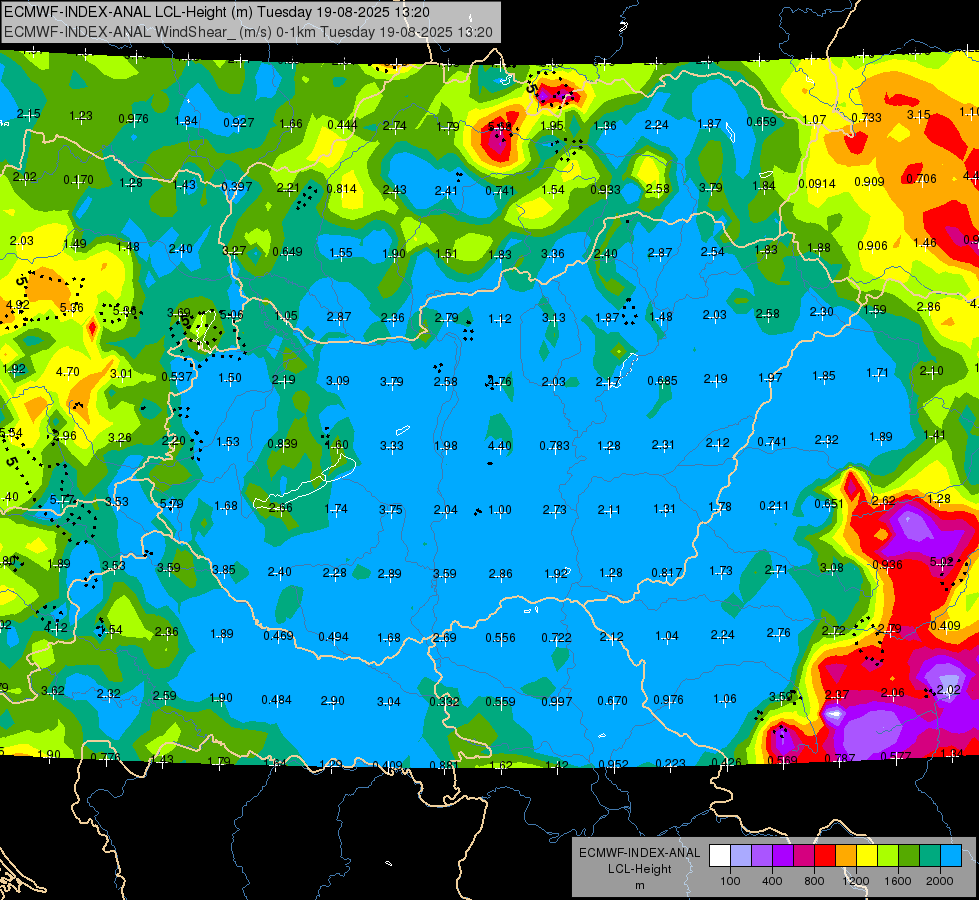The height and width of the screenshot is (900, 979).
Task: Click the legend label 400
Action: [x=772, y=881]
